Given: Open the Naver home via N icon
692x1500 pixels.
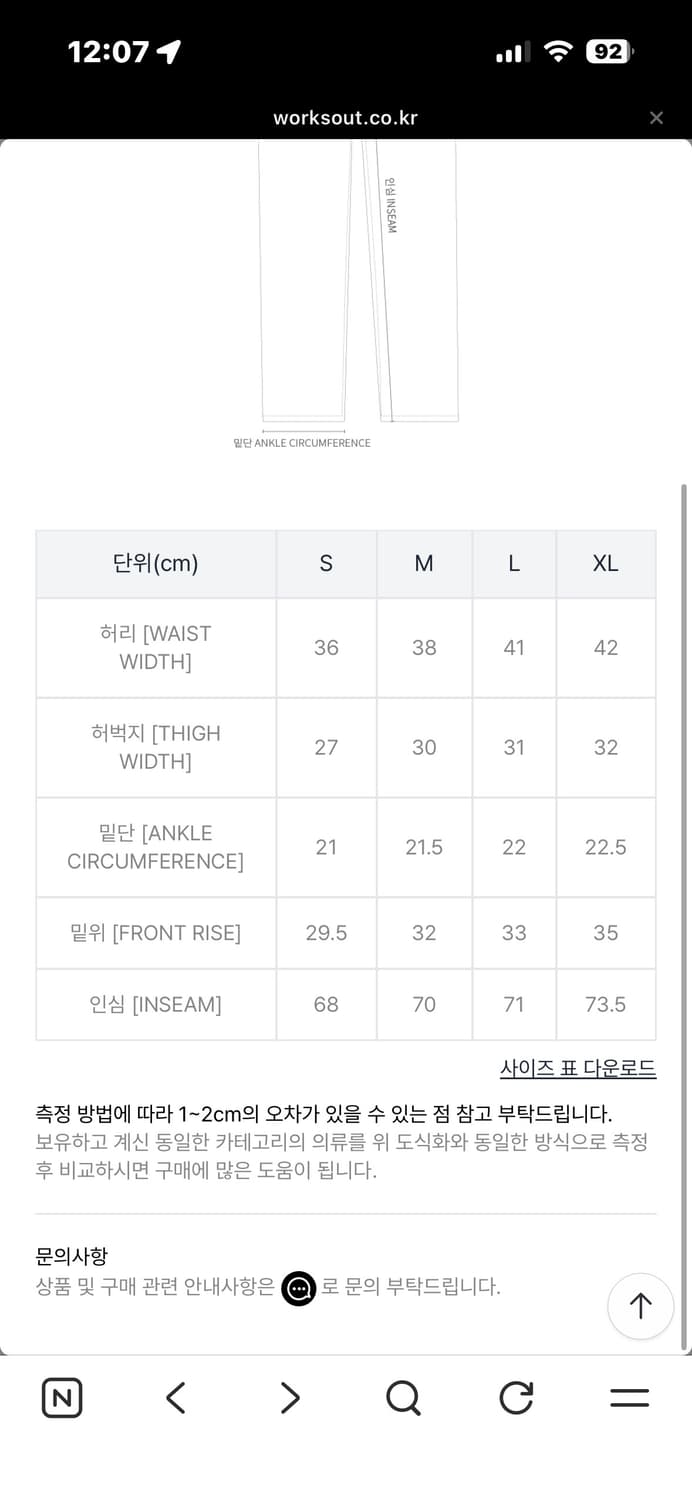Looking at the screenshot, I should point(61,1398).
